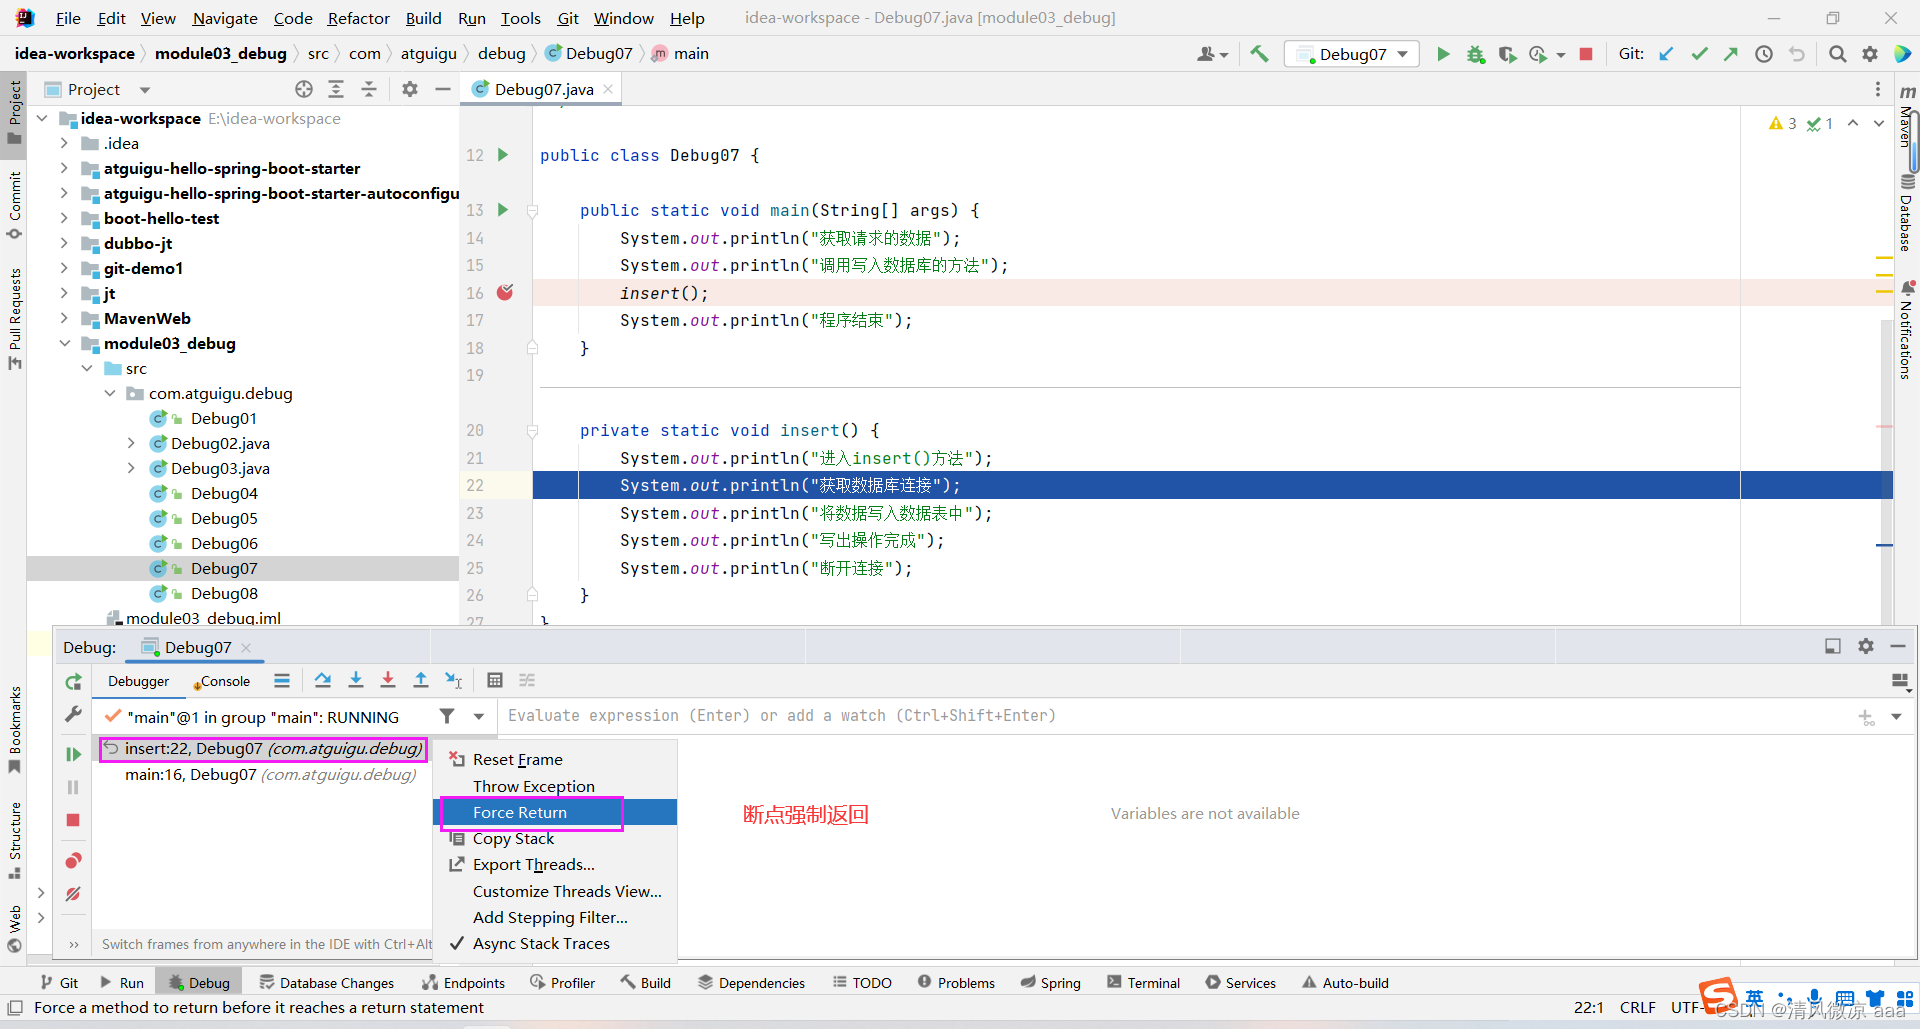Toggle Async Stack Traces option

point(541,943)
